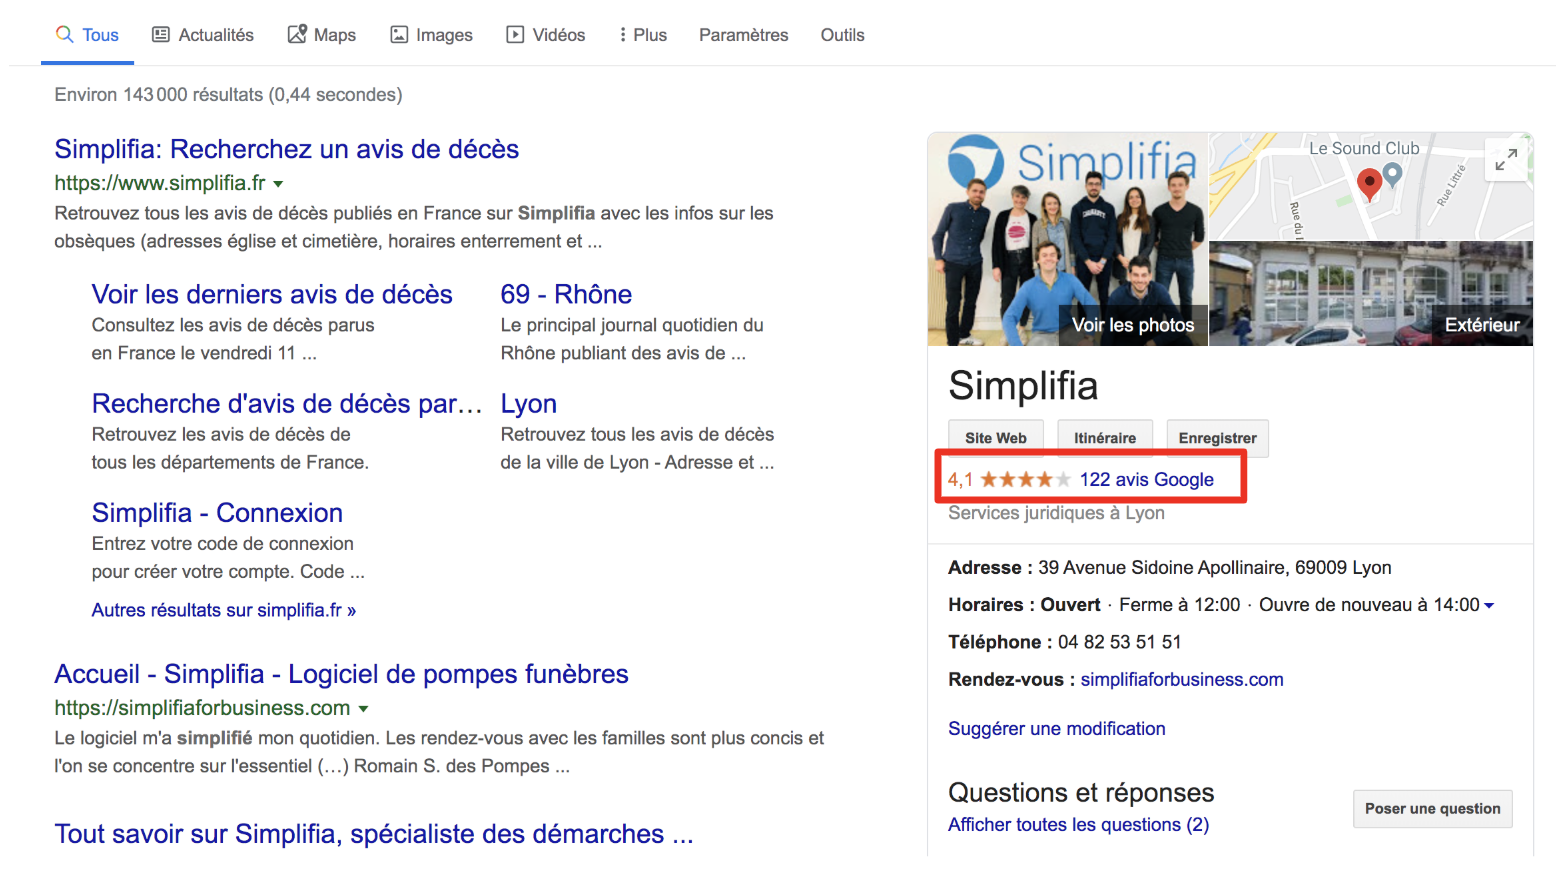
Task: Click telephone number 04 82 53 51 51
Action: tap(1120, 642)
